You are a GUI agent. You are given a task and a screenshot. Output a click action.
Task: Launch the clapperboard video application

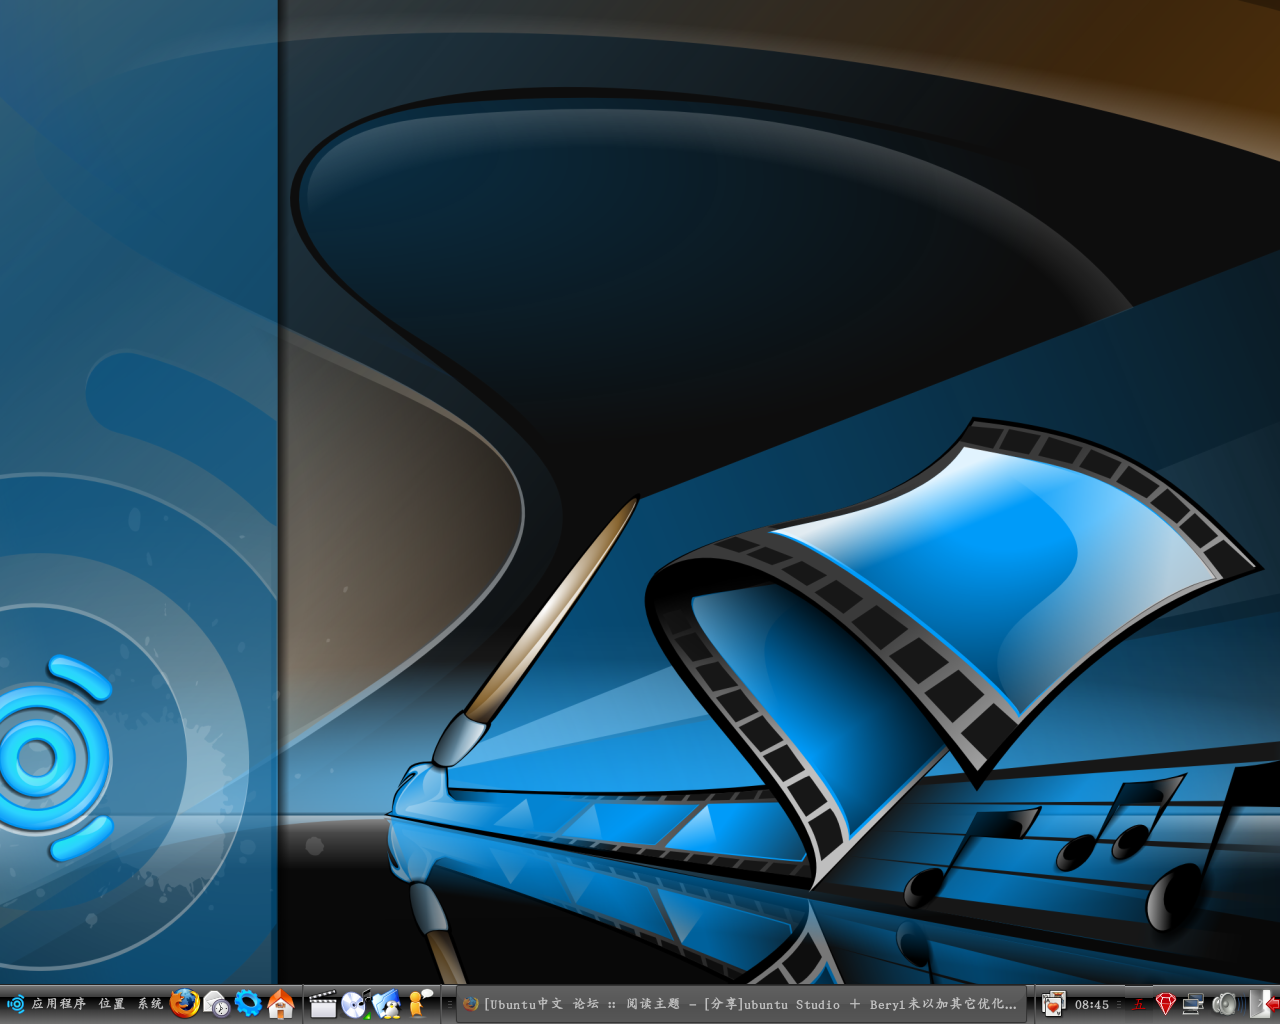coord(322,1003)
